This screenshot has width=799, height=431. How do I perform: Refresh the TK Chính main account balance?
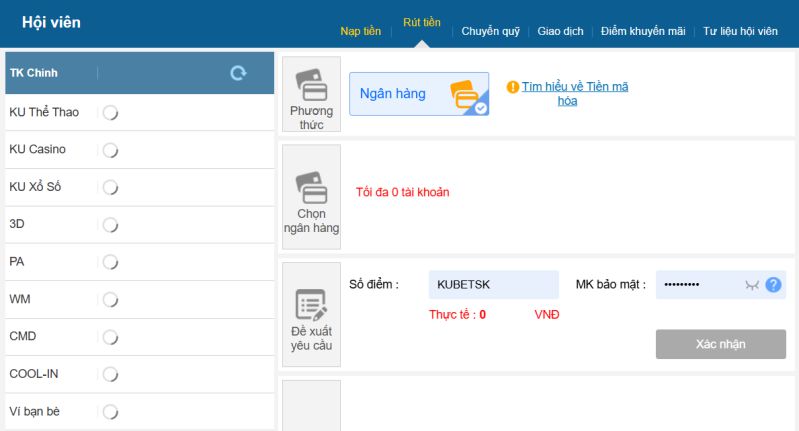click(238, 73)
